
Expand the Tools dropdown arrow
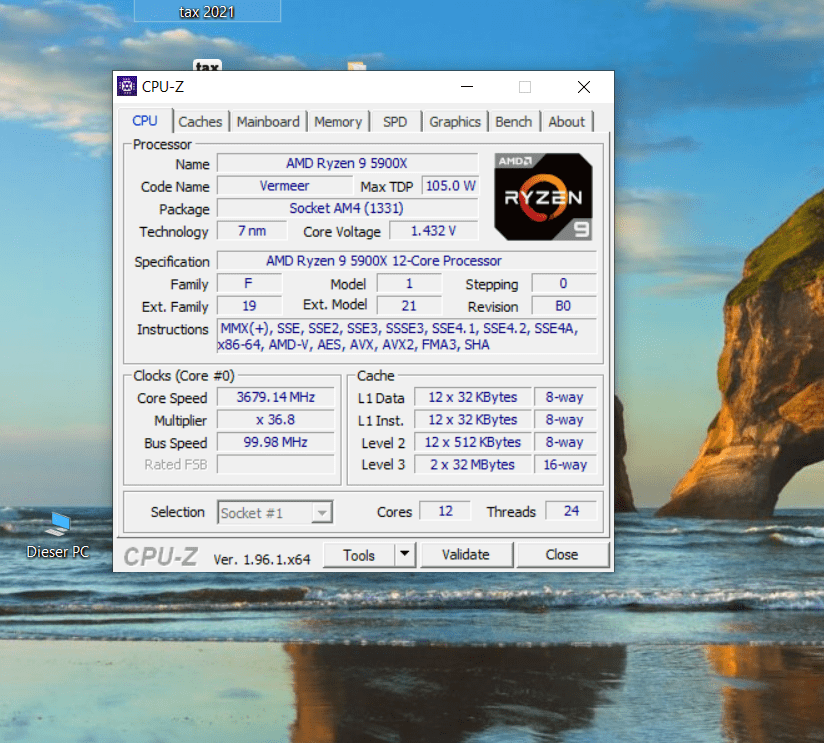405,554
